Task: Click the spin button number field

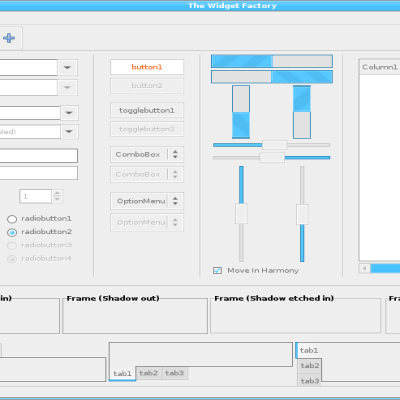Action: pyautogui.click(x=36, y=196)
